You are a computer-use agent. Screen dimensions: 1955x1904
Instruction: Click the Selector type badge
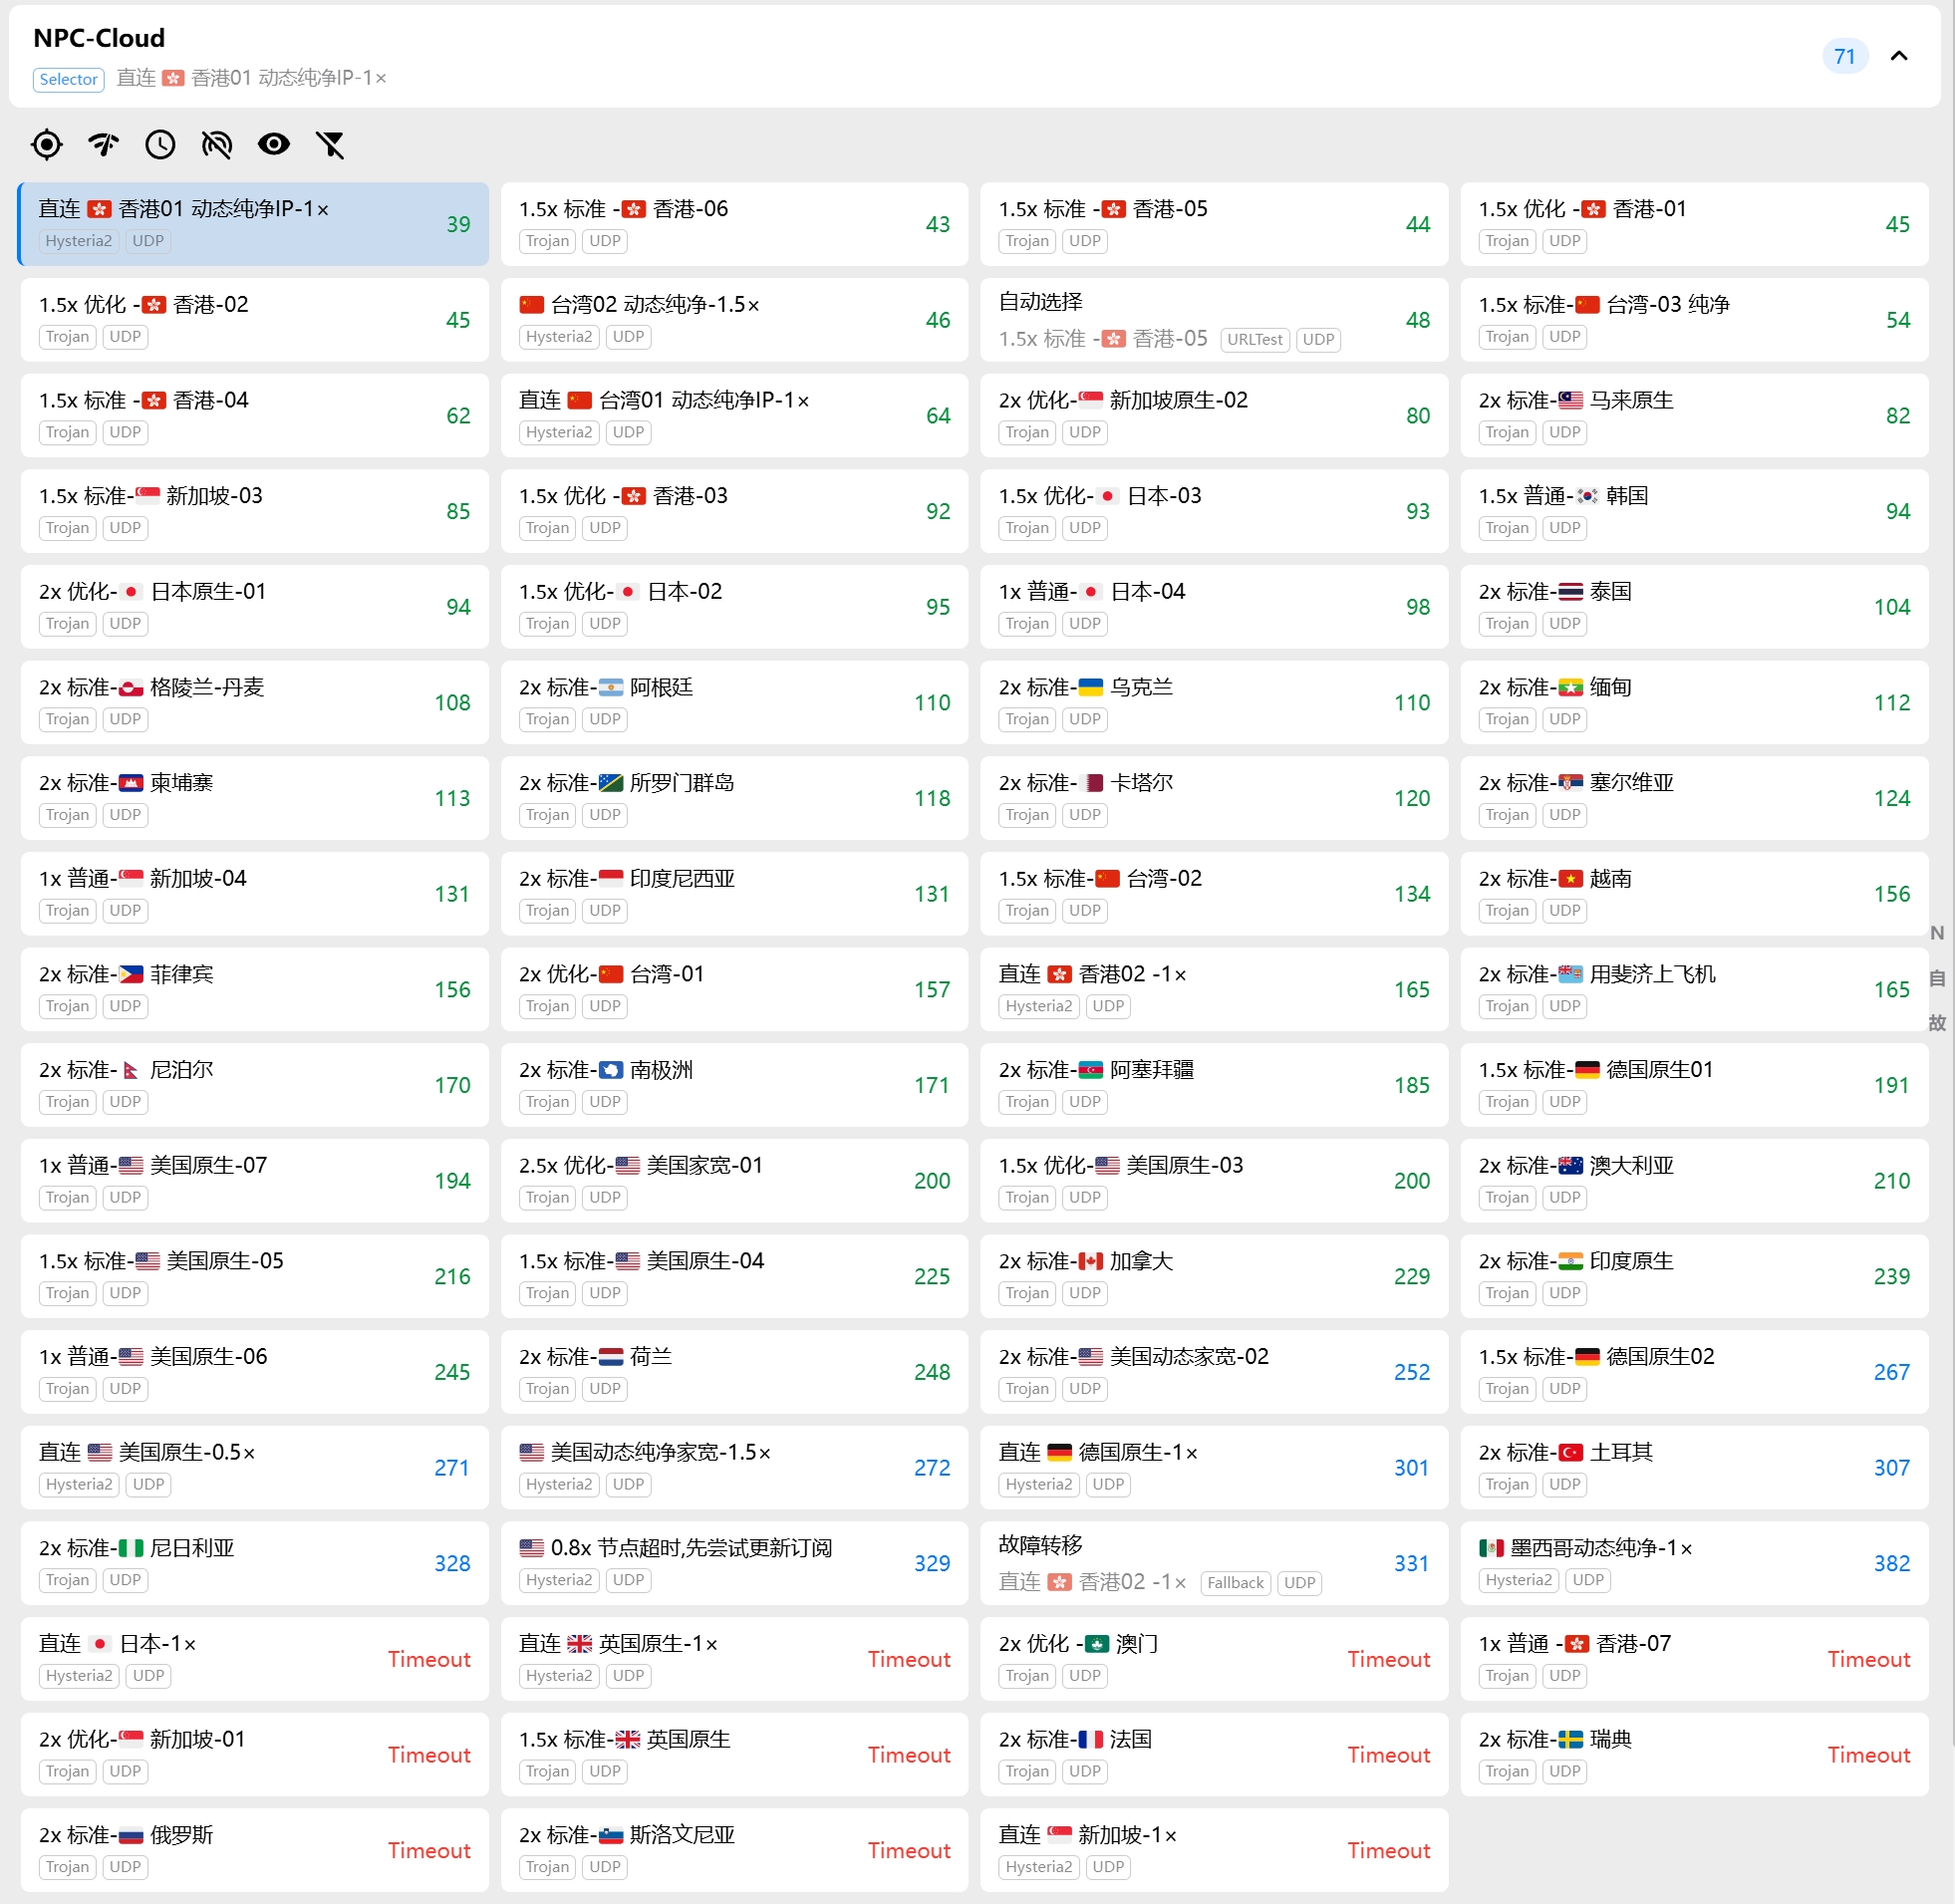click(68, 79)
